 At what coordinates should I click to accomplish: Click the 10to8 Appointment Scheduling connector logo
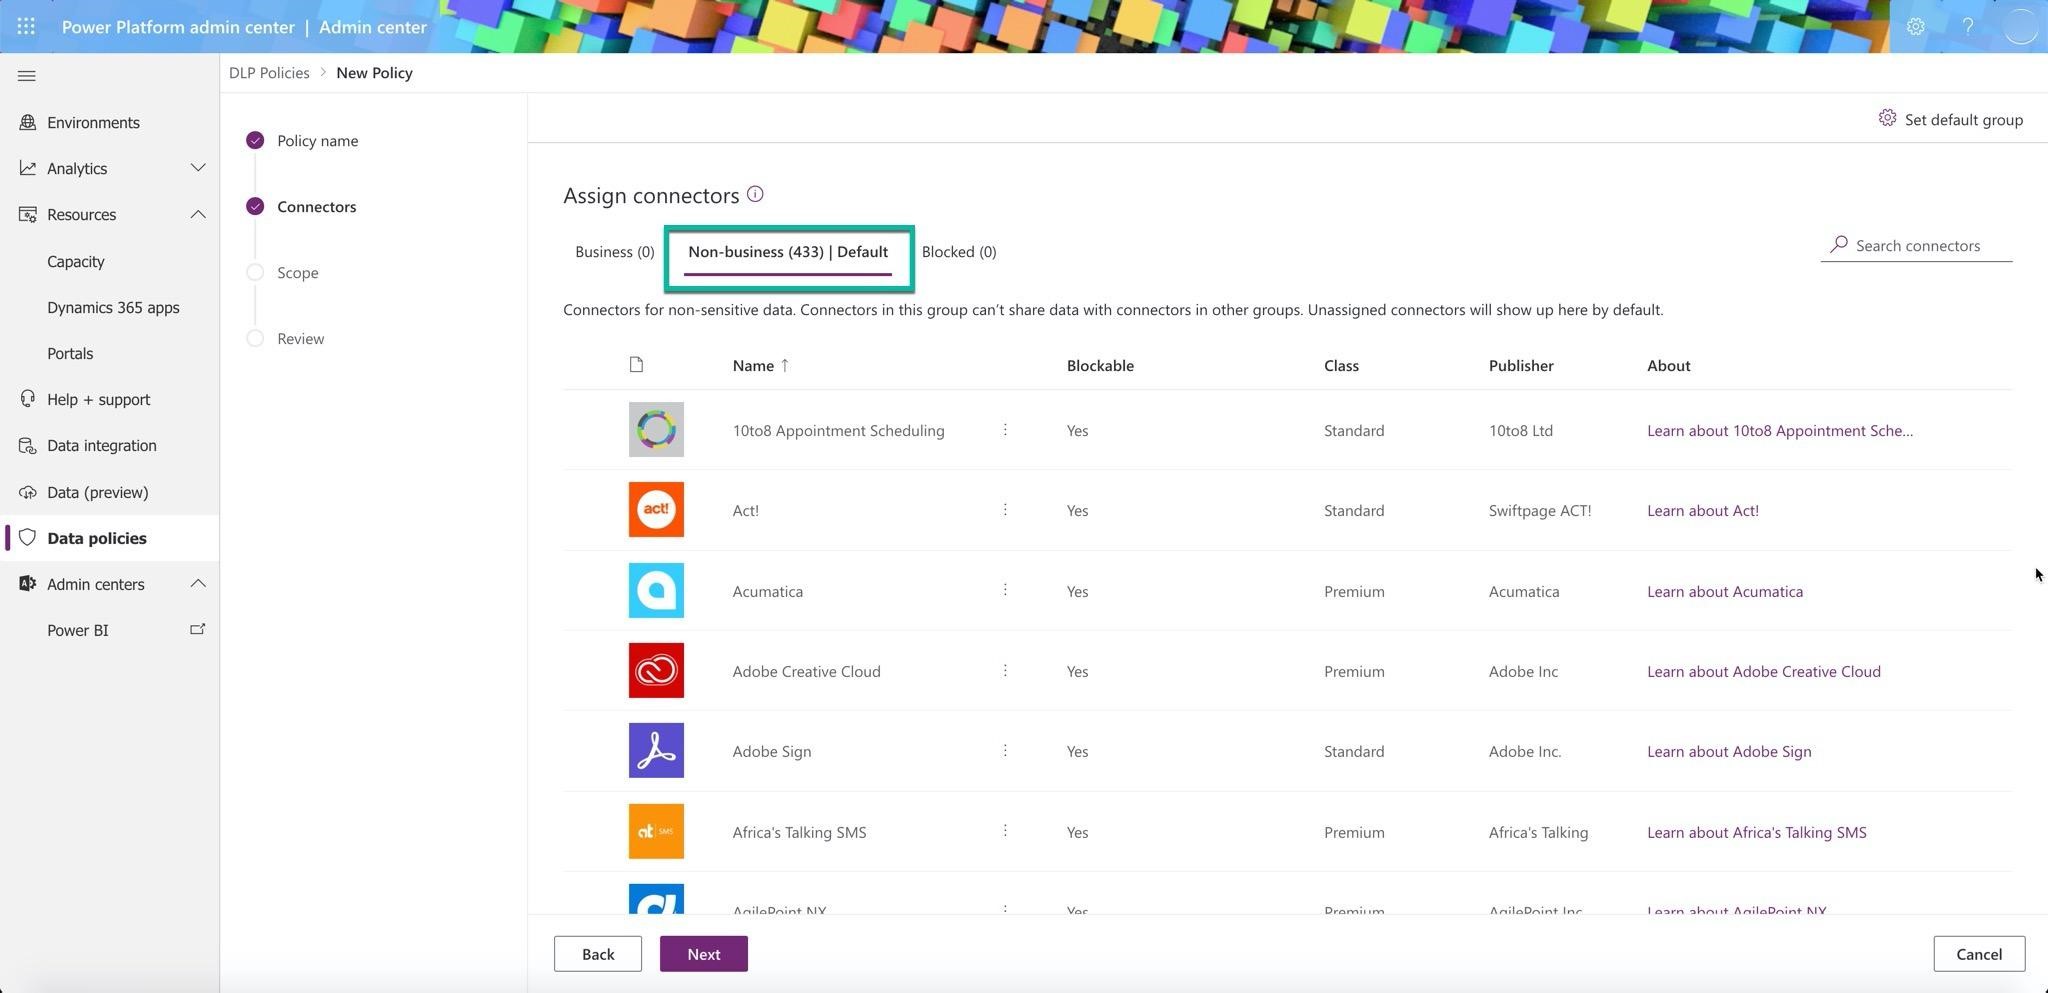(656, 430)
